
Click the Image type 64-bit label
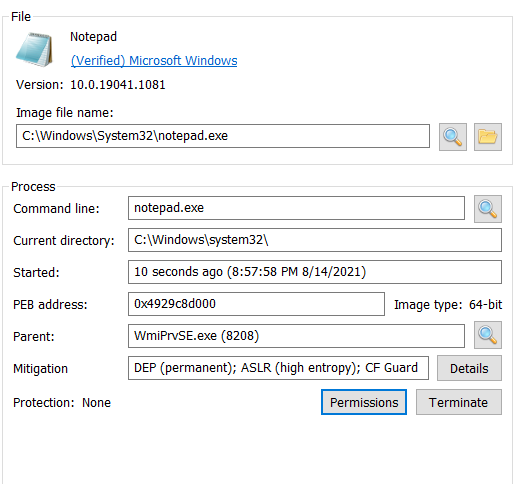(448, 305)
